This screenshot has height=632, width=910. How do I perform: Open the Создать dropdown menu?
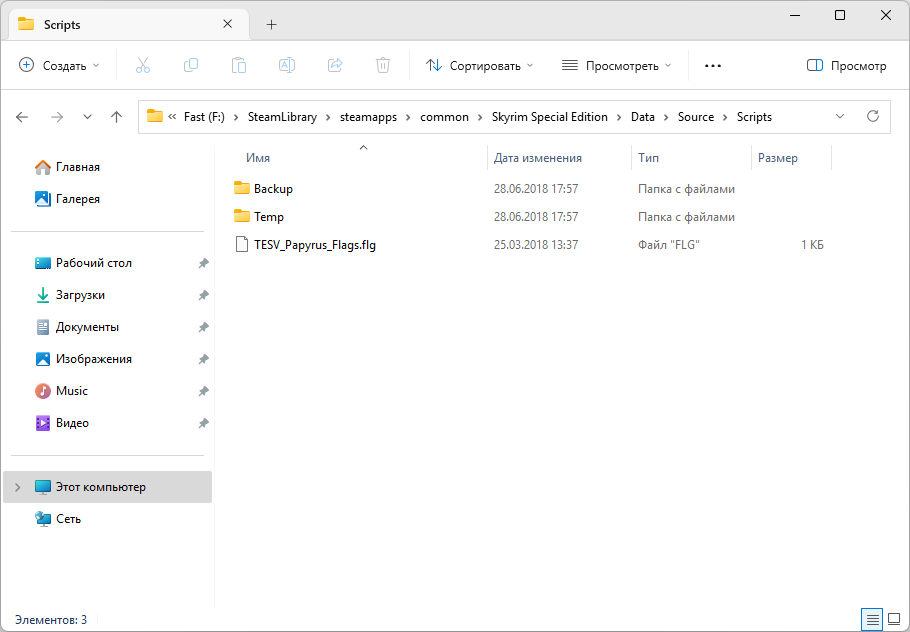[x=60, y=65]
